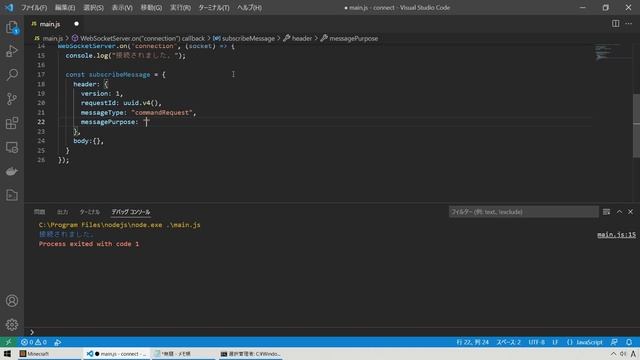
Task: Open editor More Actions menu
Action: [629, 24]
